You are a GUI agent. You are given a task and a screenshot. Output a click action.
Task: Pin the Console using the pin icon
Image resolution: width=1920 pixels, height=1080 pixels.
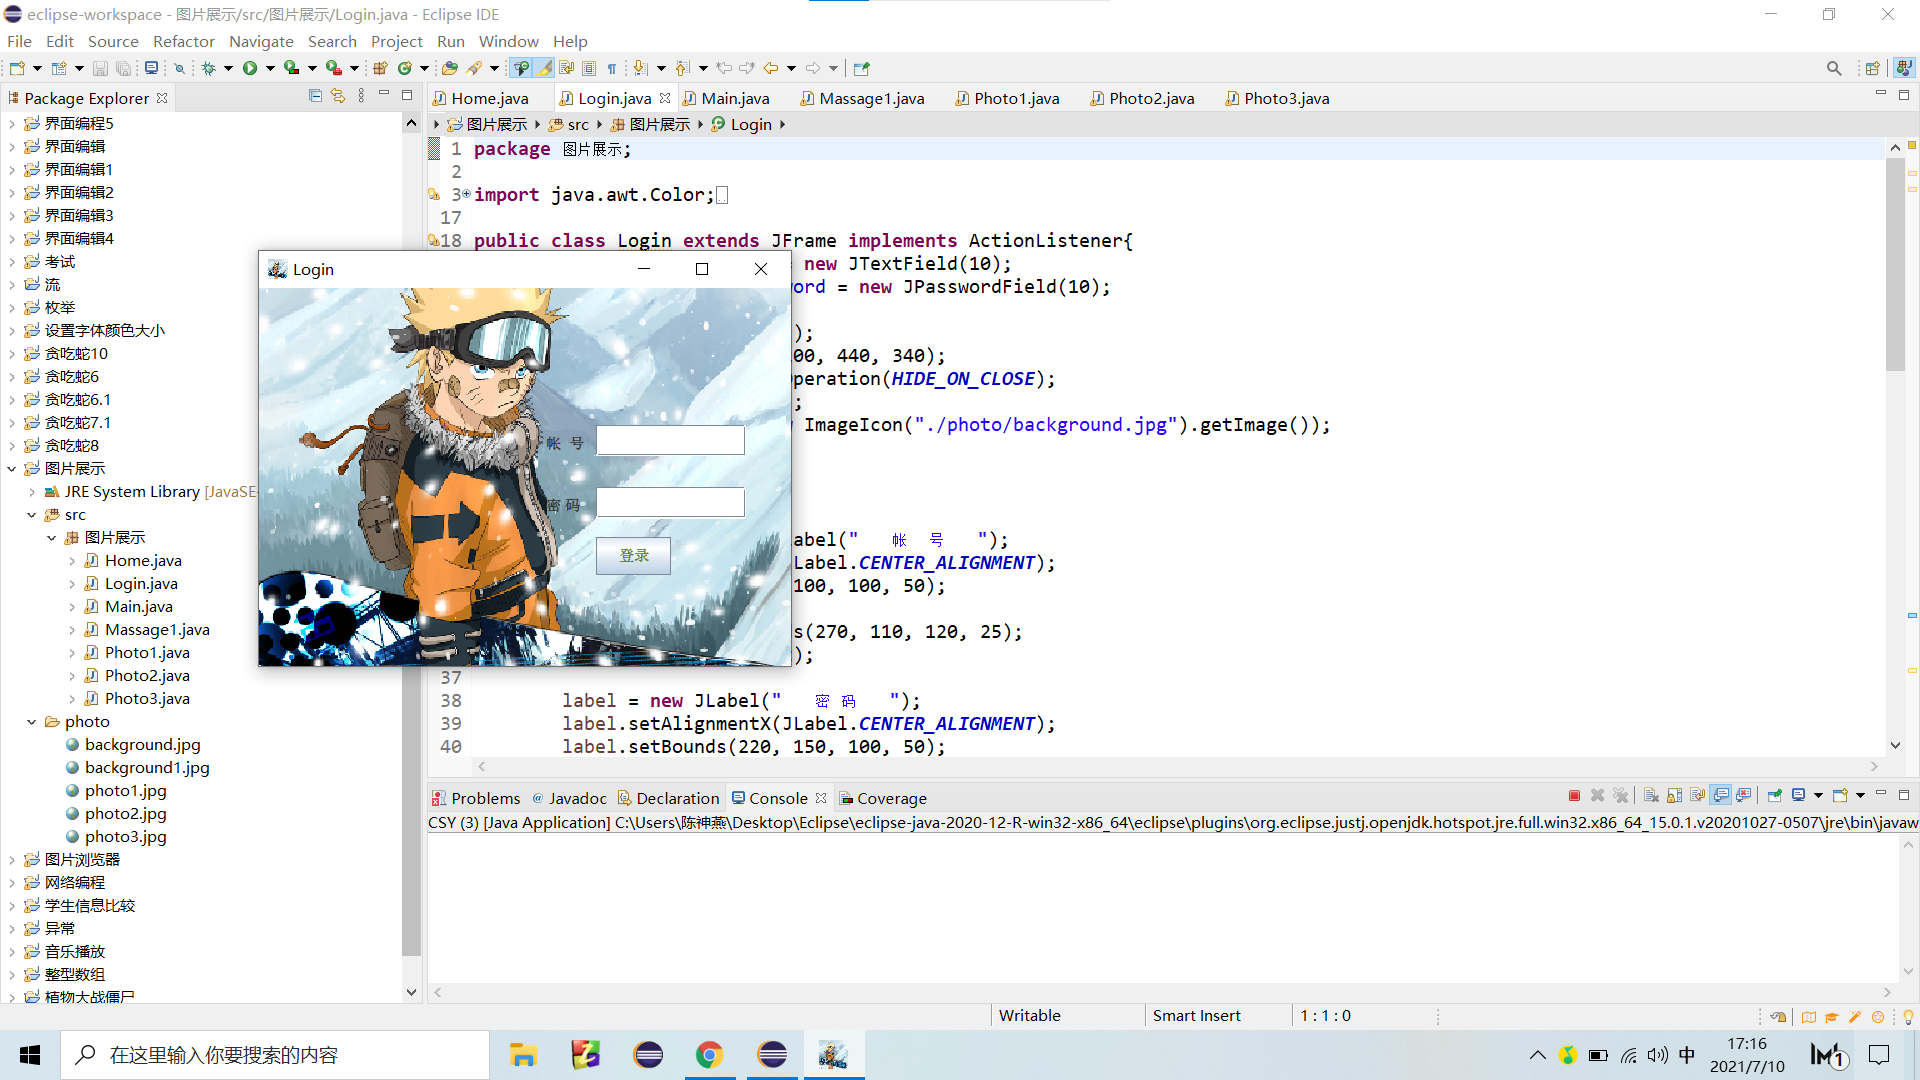click(x=1775, y=795)
